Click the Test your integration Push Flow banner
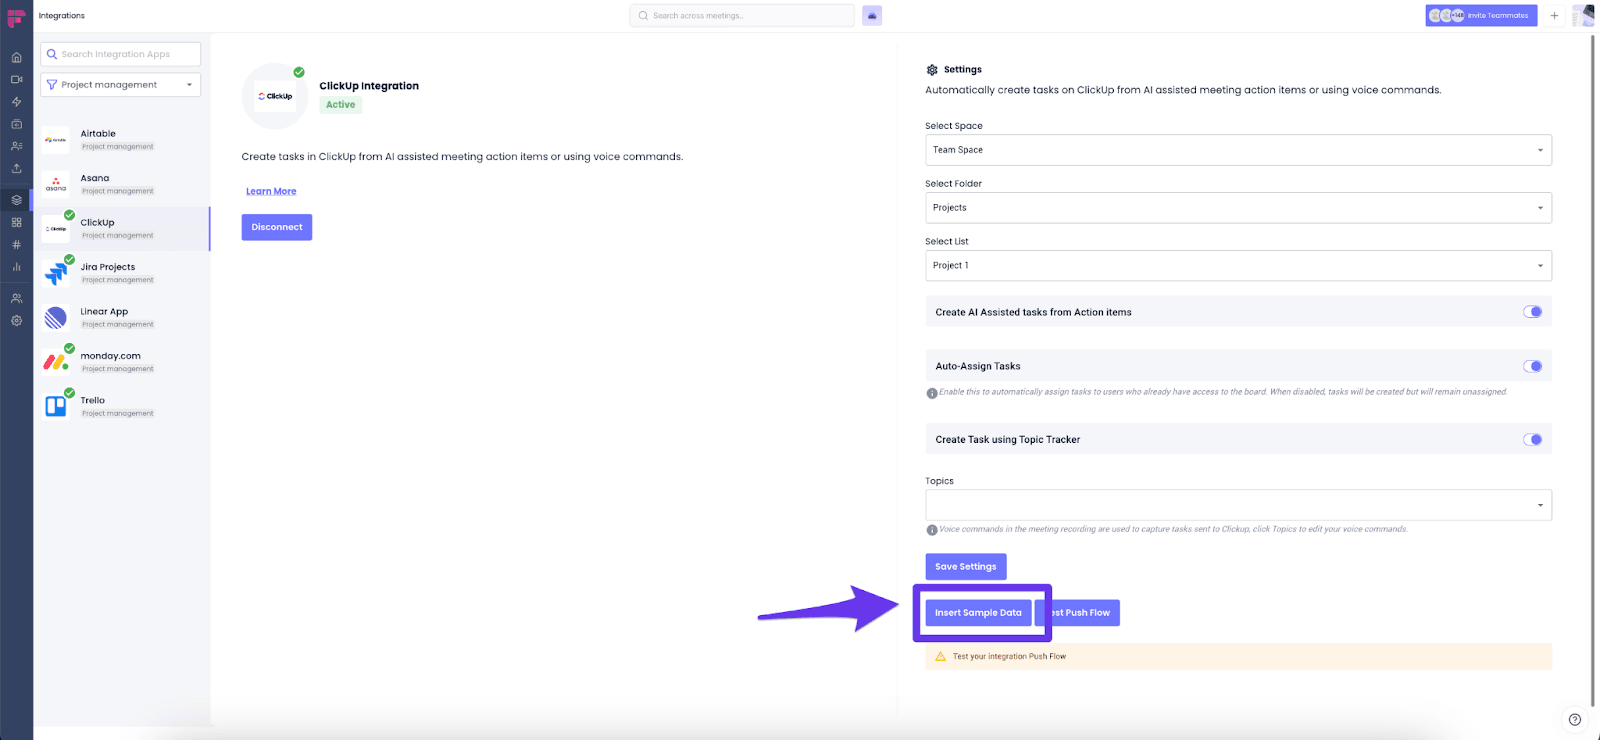Viewport: 1600px width, 740px height. click(x=1238, y=657)
